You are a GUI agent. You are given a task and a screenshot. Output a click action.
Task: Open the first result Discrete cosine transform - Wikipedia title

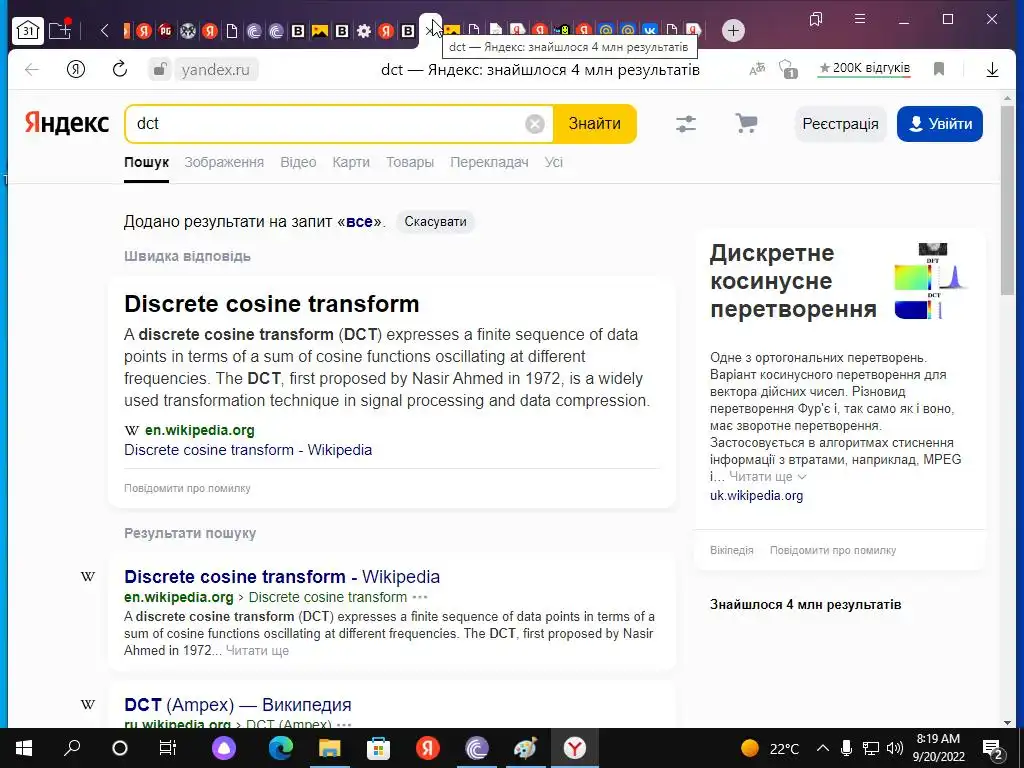pos(282,577)
